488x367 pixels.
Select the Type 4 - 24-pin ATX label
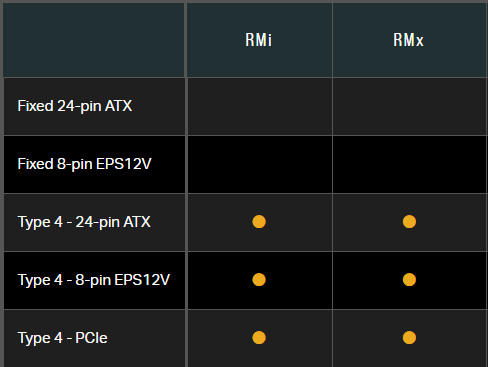tap(84, 222)
